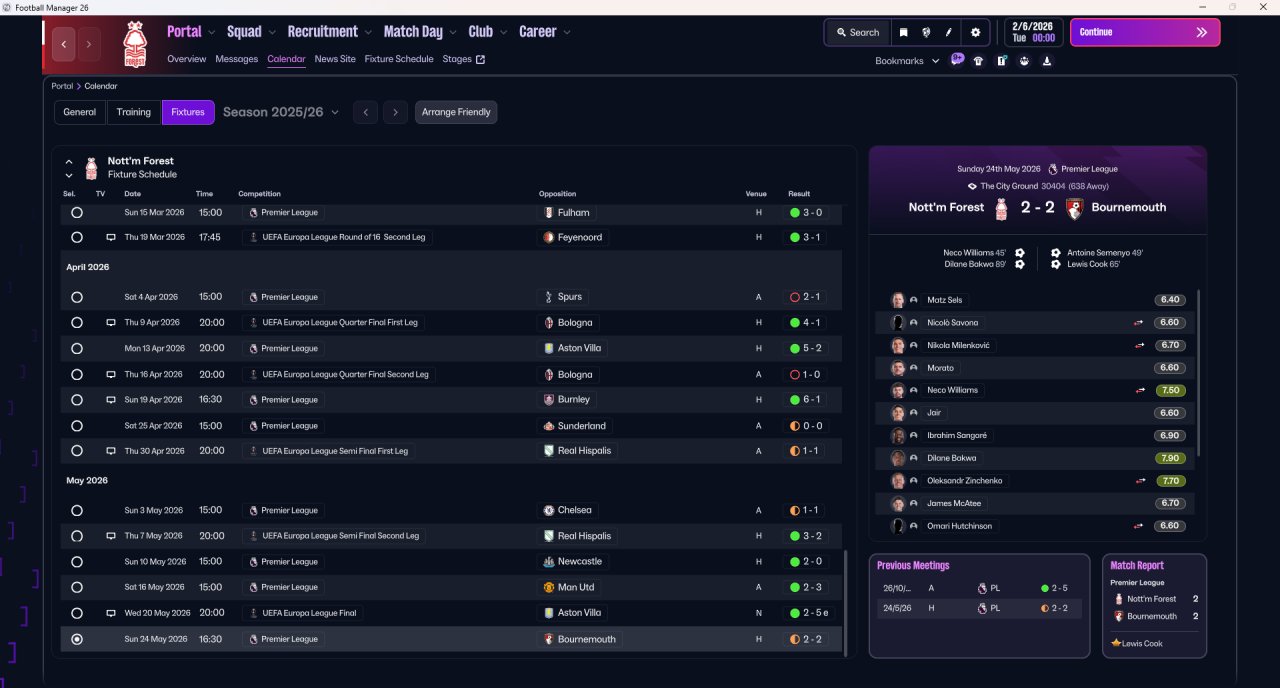Click the Portal breadcrumb link
The width and height of the screenshot is (1280, 688).
point(62,86)
